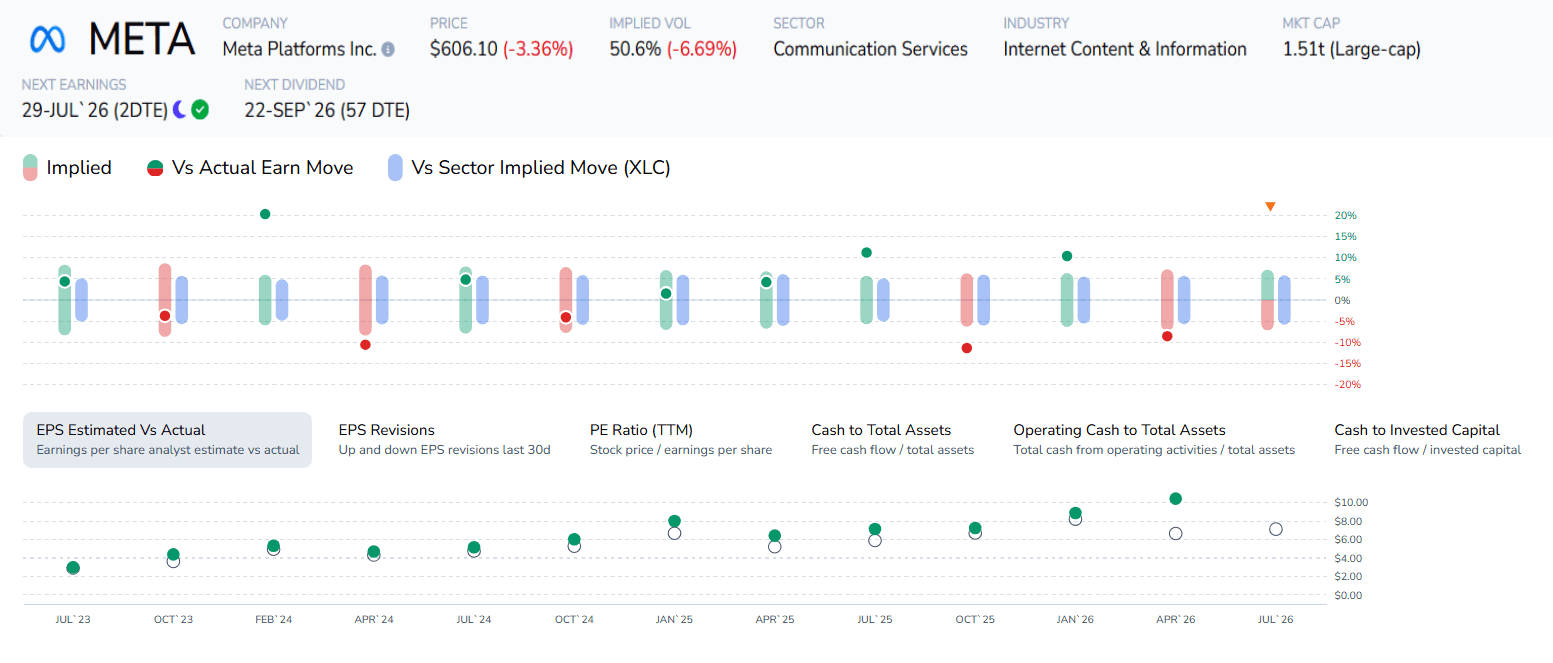Click the JUL`26 x-axis label
The height and width of the screenshot is (663, 1553).
click(x=1275, y=620)
